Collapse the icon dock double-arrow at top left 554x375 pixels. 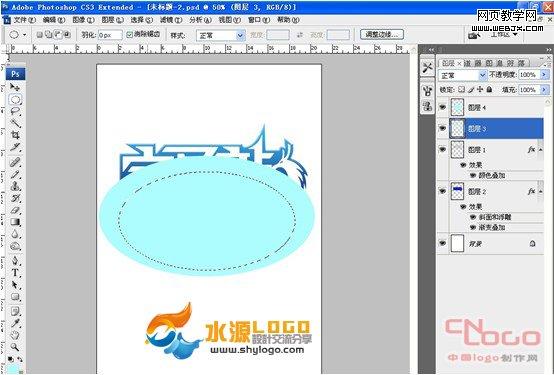click(x=431, y=50)
